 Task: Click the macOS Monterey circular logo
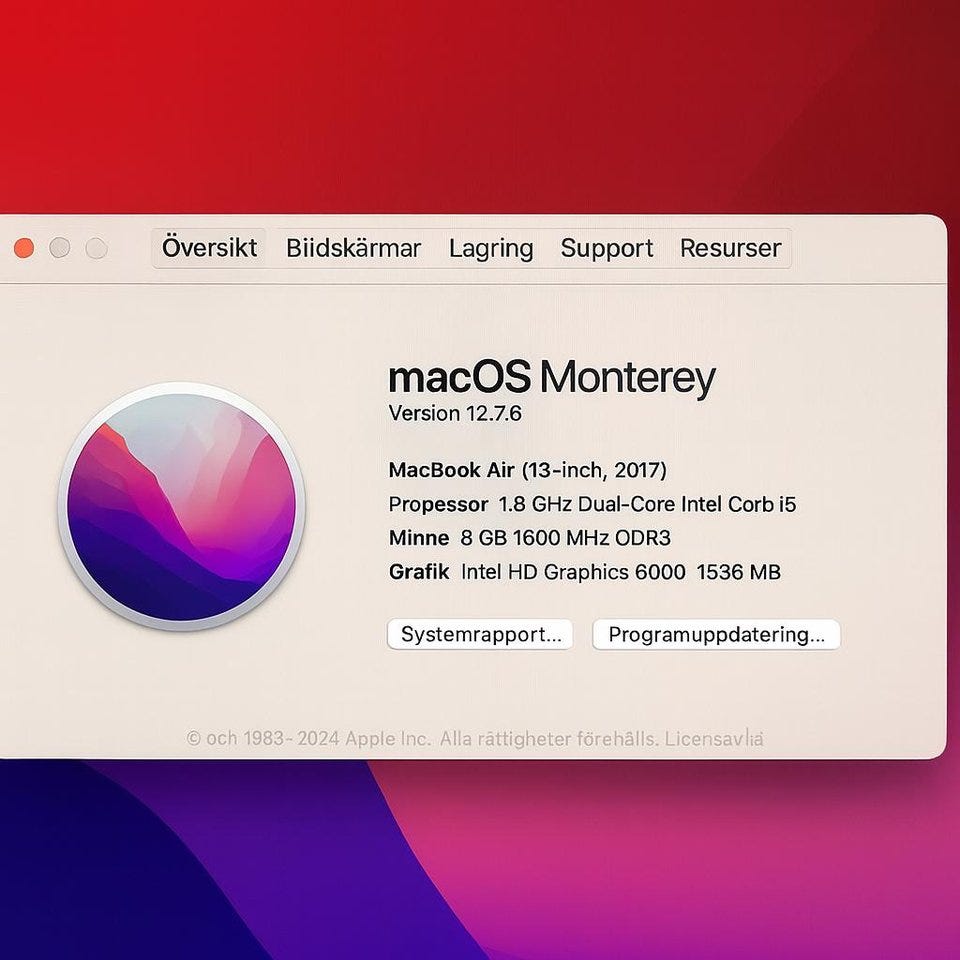click(x=182, y=506)
